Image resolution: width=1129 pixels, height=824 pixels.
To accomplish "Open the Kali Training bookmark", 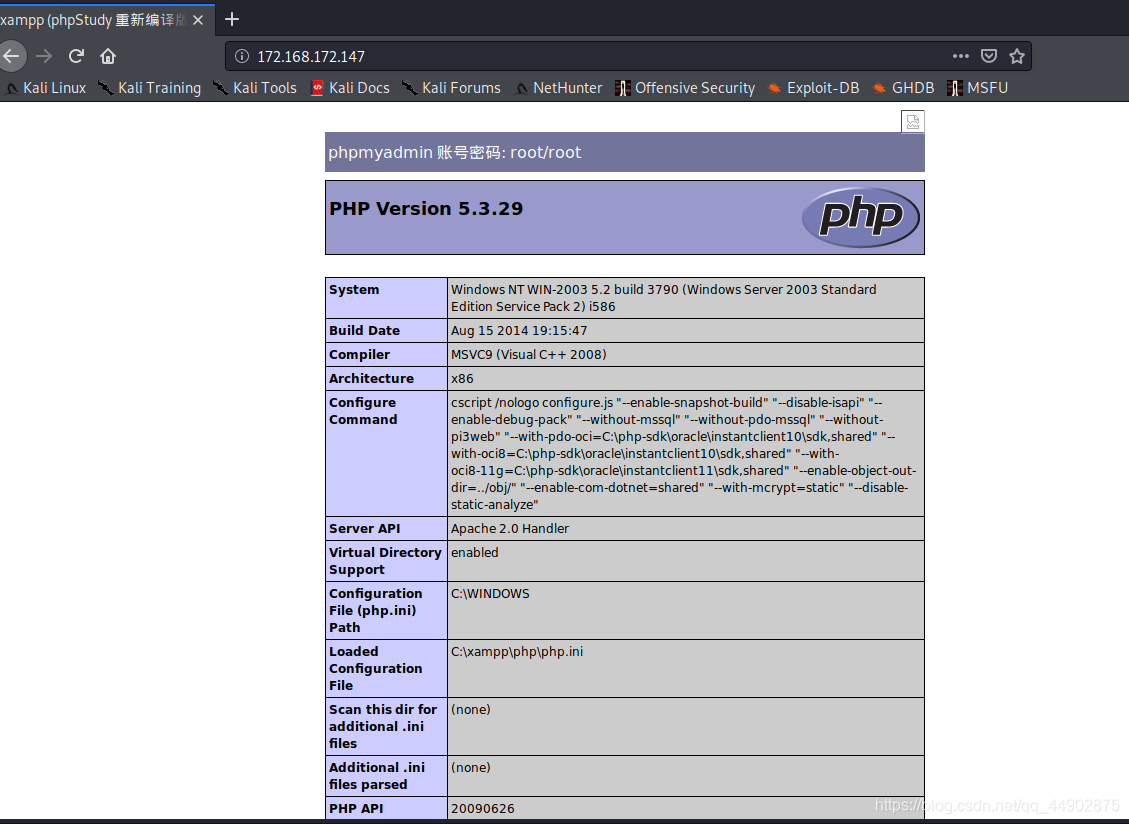I will click(x=150, y=88).
